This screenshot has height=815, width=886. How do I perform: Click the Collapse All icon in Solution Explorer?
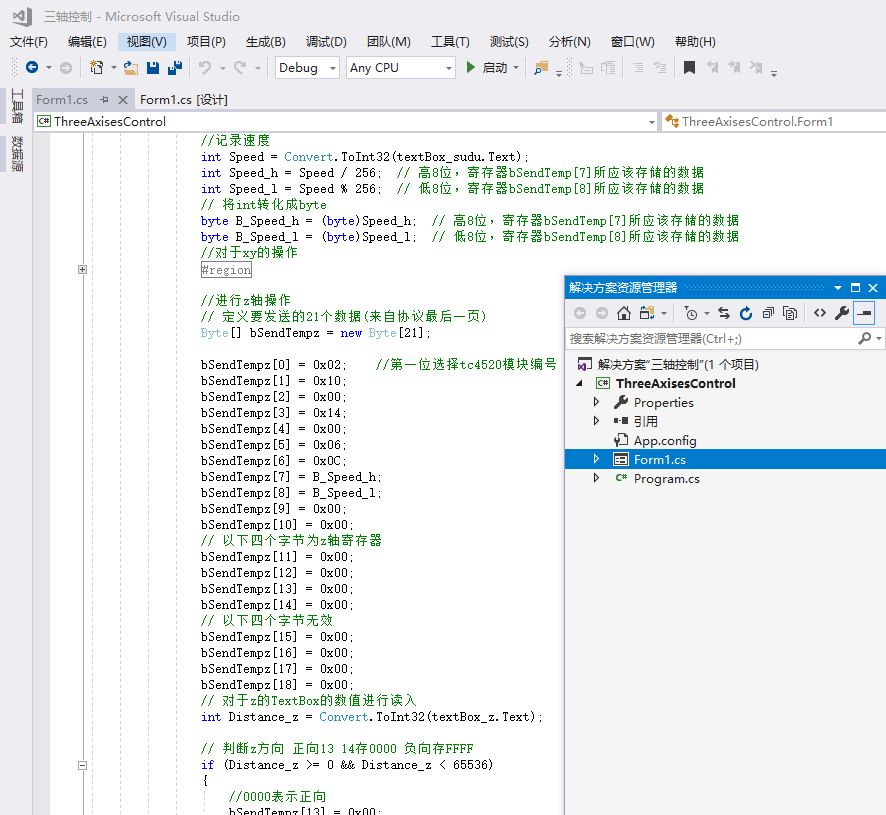point(768,313)
